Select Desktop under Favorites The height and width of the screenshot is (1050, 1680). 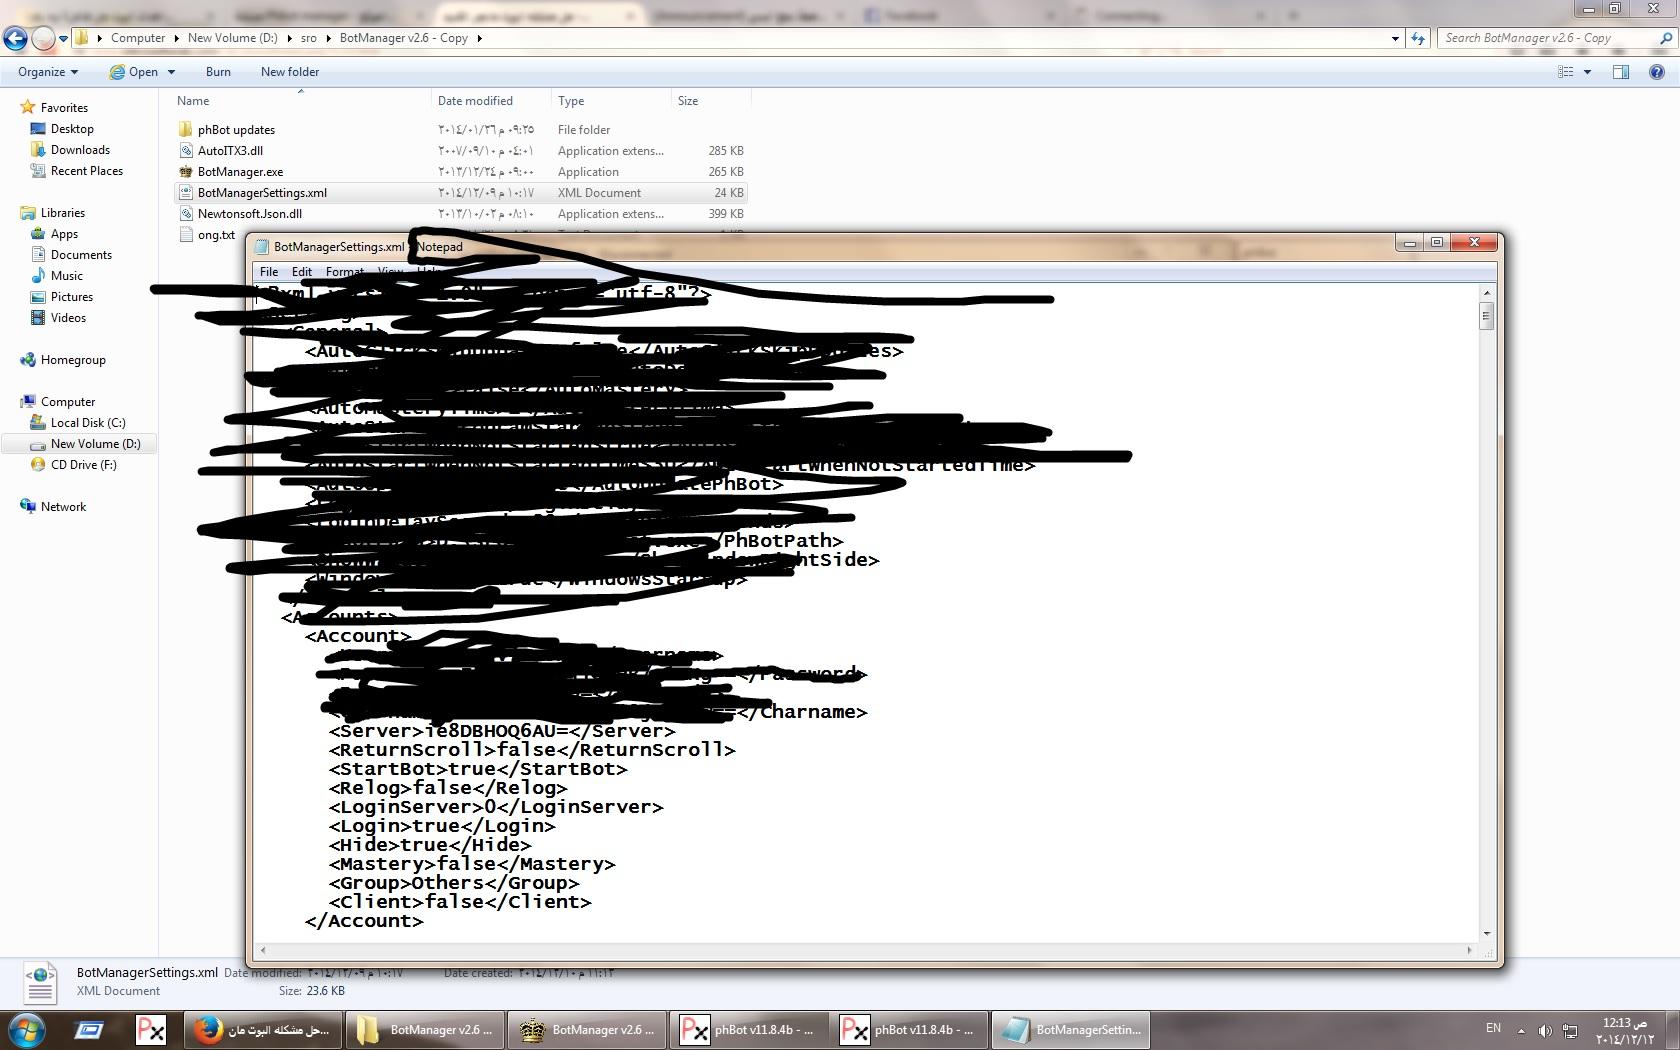click(72, 129)
